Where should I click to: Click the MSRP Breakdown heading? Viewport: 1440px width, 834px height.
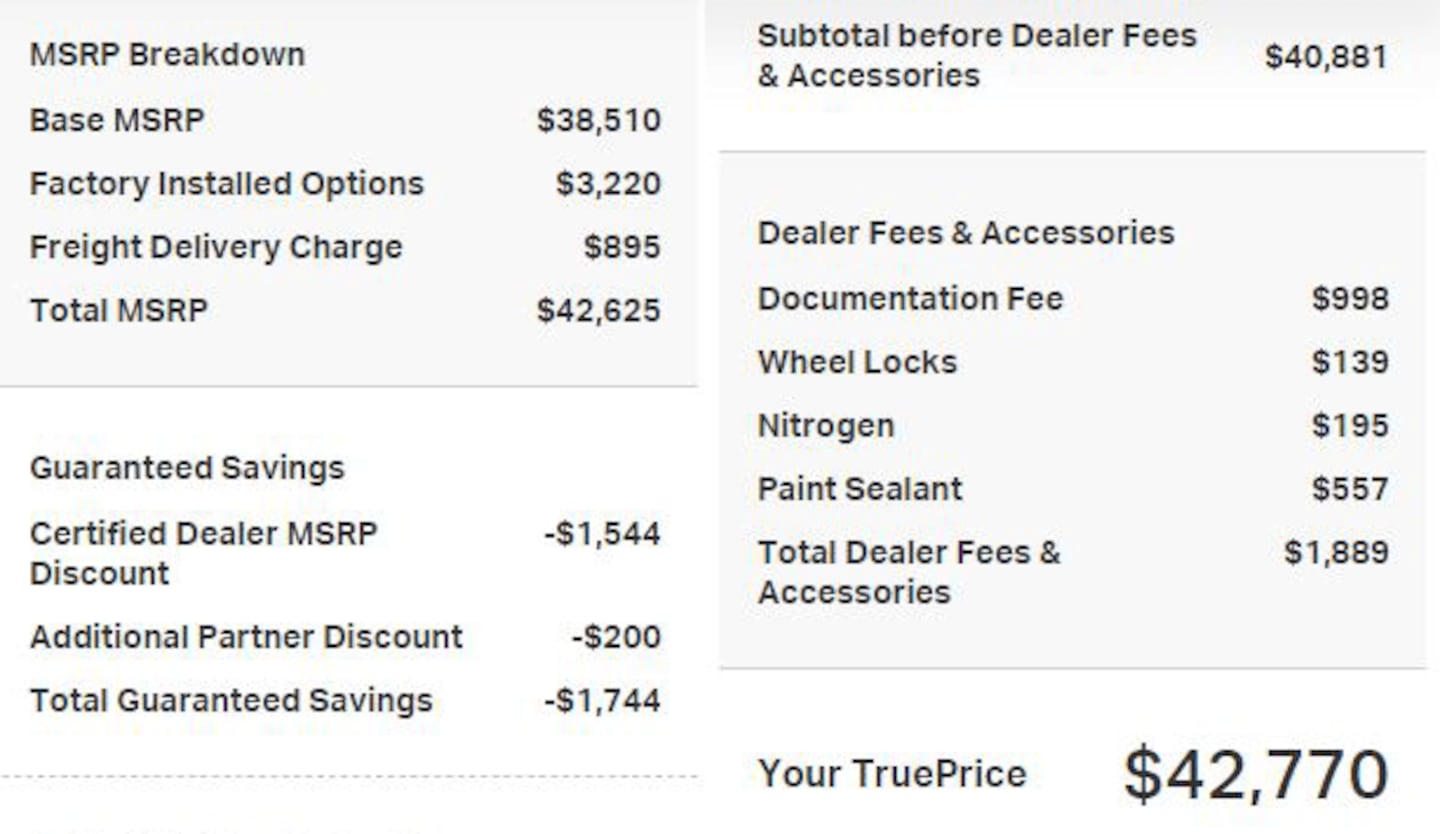167,54
